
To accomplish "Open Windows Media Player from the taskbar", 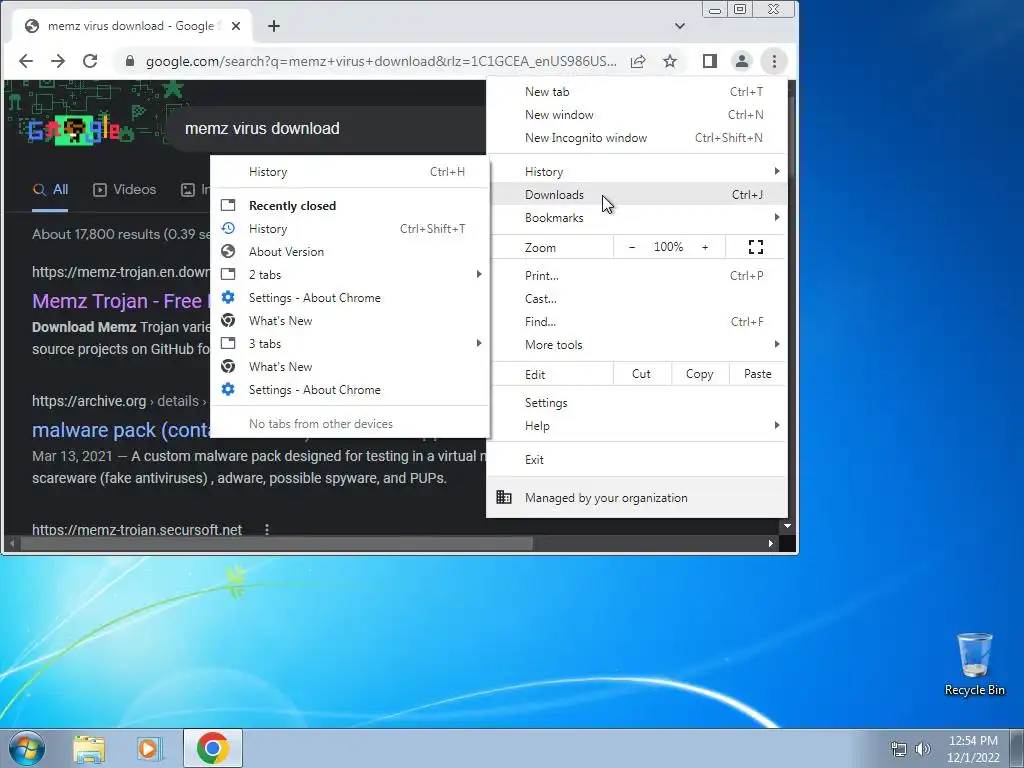I will tap(148, 749).
